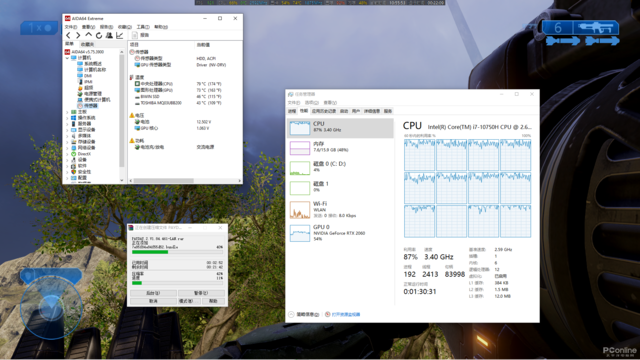Expand the 网络设备 network node
Screen dimensions: 640x360
pyautogui.click(x=67, y=148)
